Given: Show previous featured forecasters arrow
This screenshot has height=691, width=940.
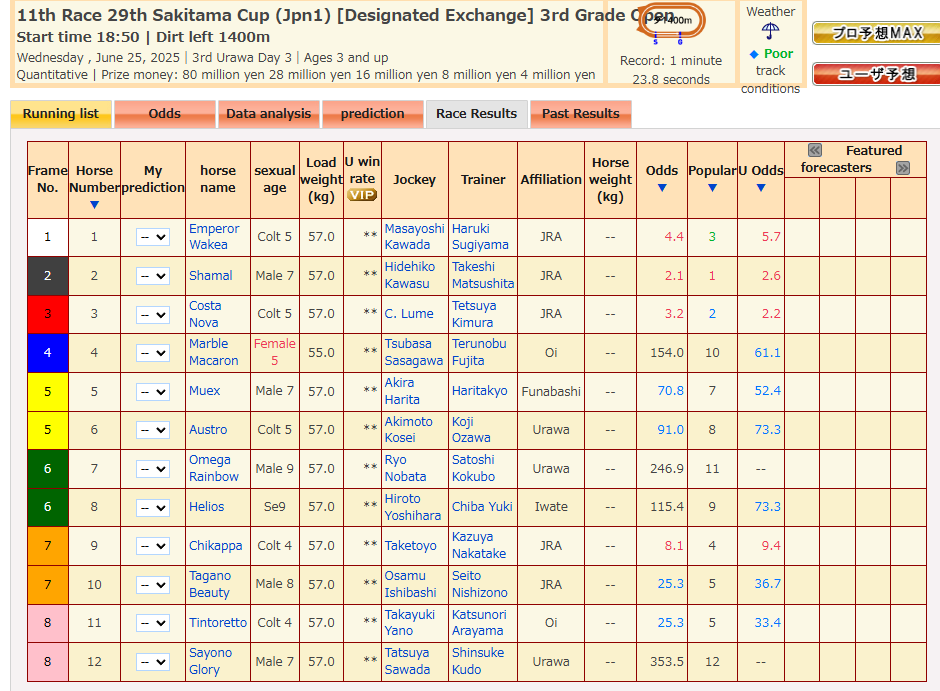Looking at the screenshot, I should coord(815,150).
